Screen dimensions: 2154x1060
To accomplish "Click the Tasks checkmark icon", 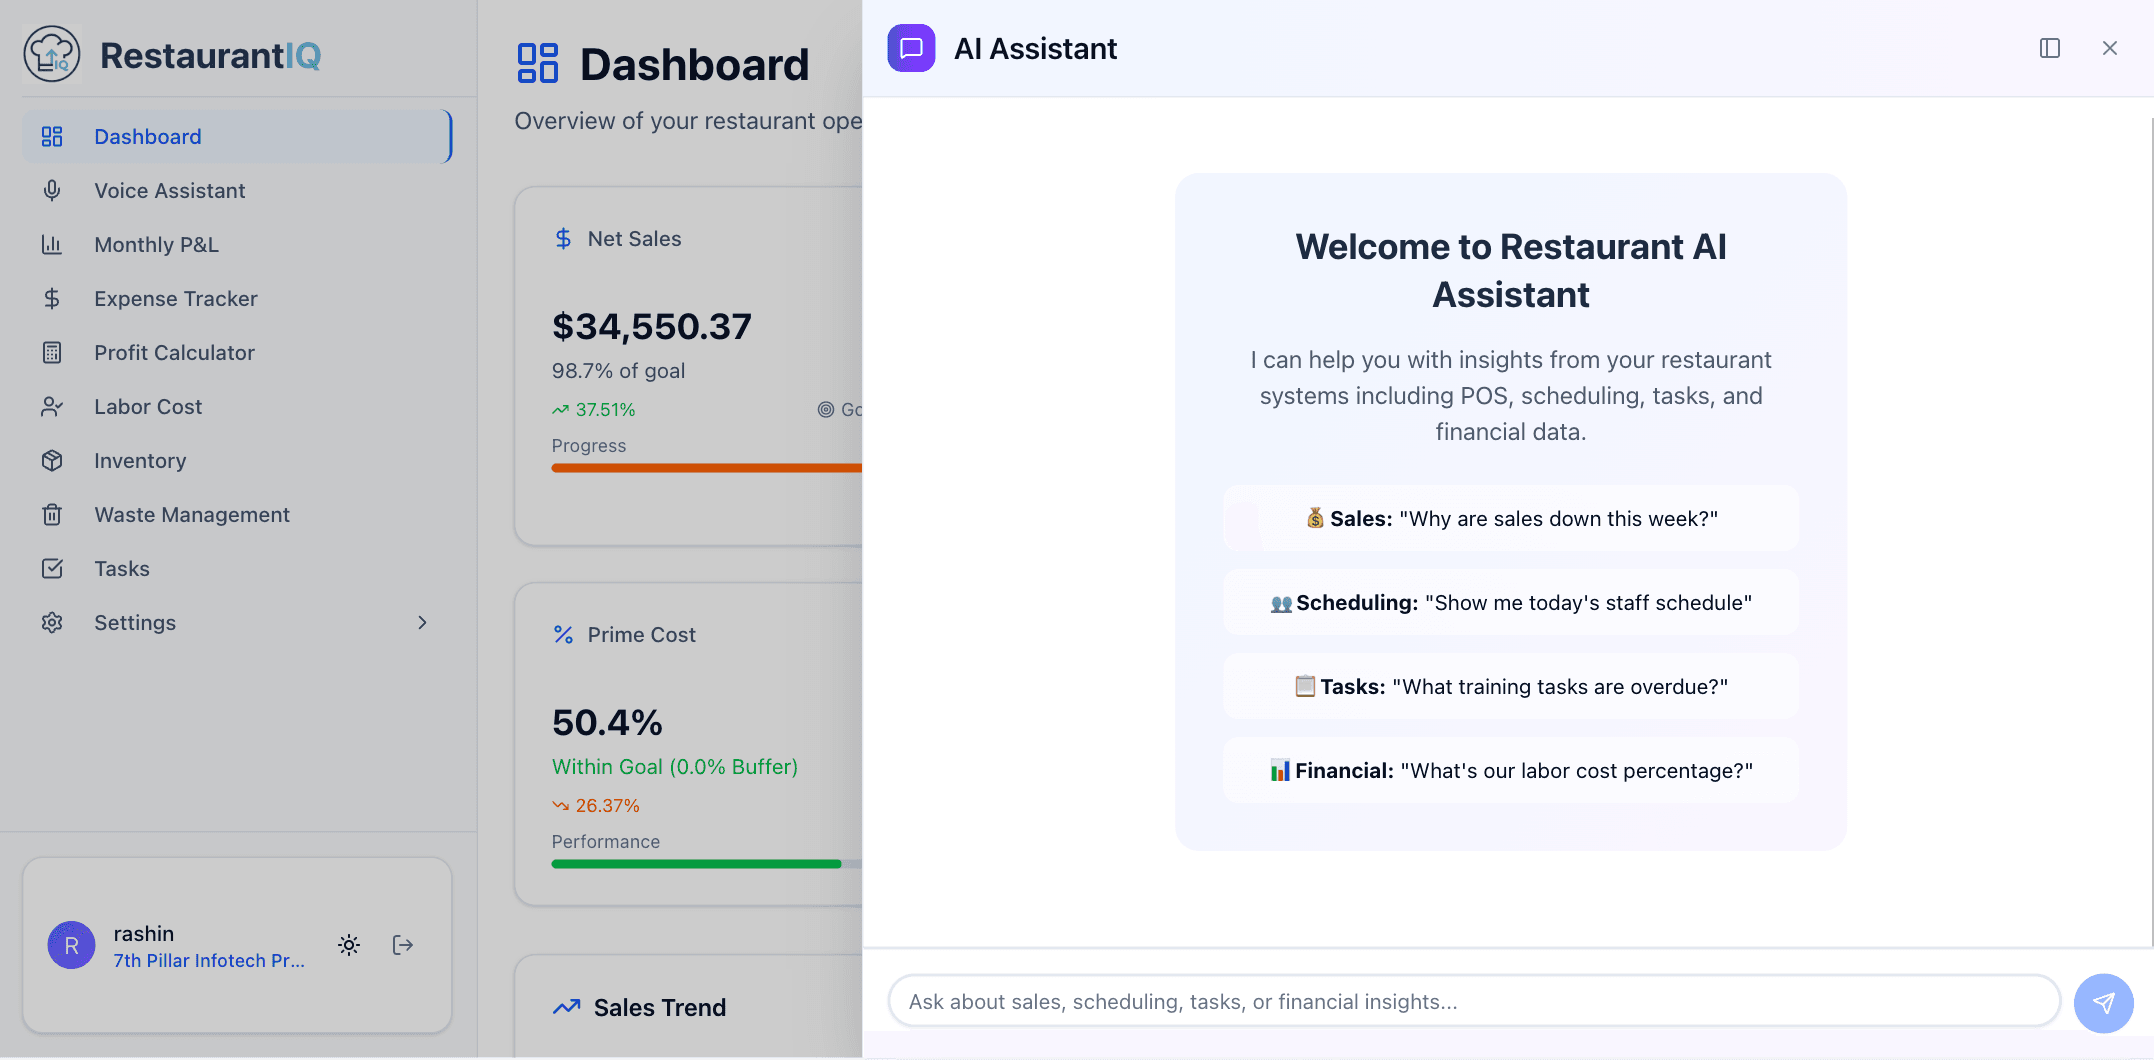I will pyautogui.click(x=51, y=568).
